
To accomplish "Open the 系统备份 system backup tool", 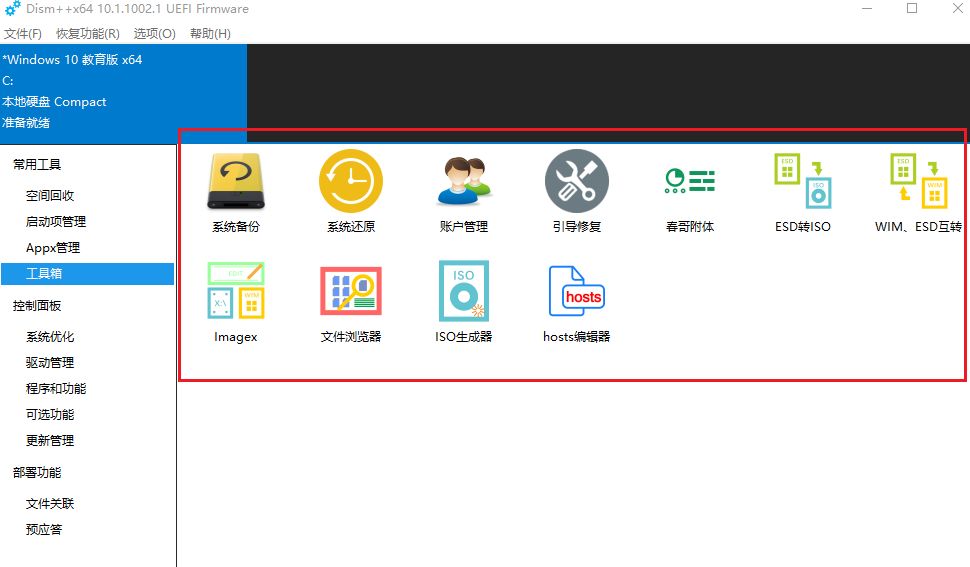I will 236,192.
